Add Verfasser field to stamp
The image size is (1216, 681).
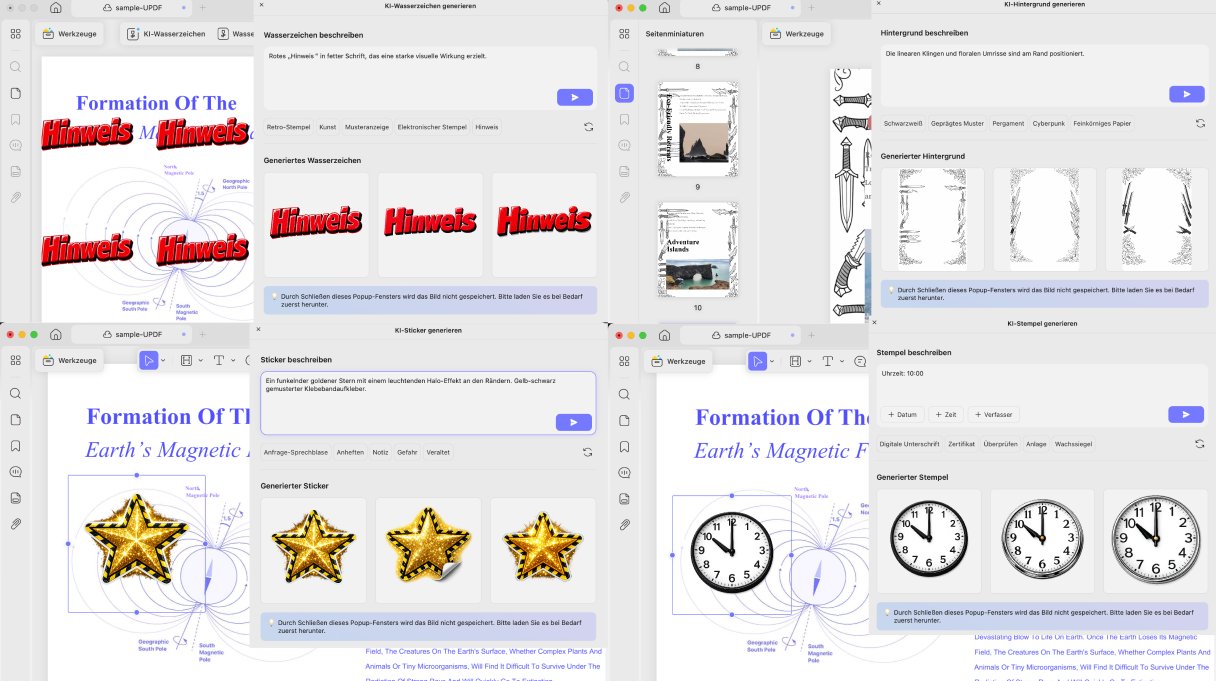click(993, 414)
